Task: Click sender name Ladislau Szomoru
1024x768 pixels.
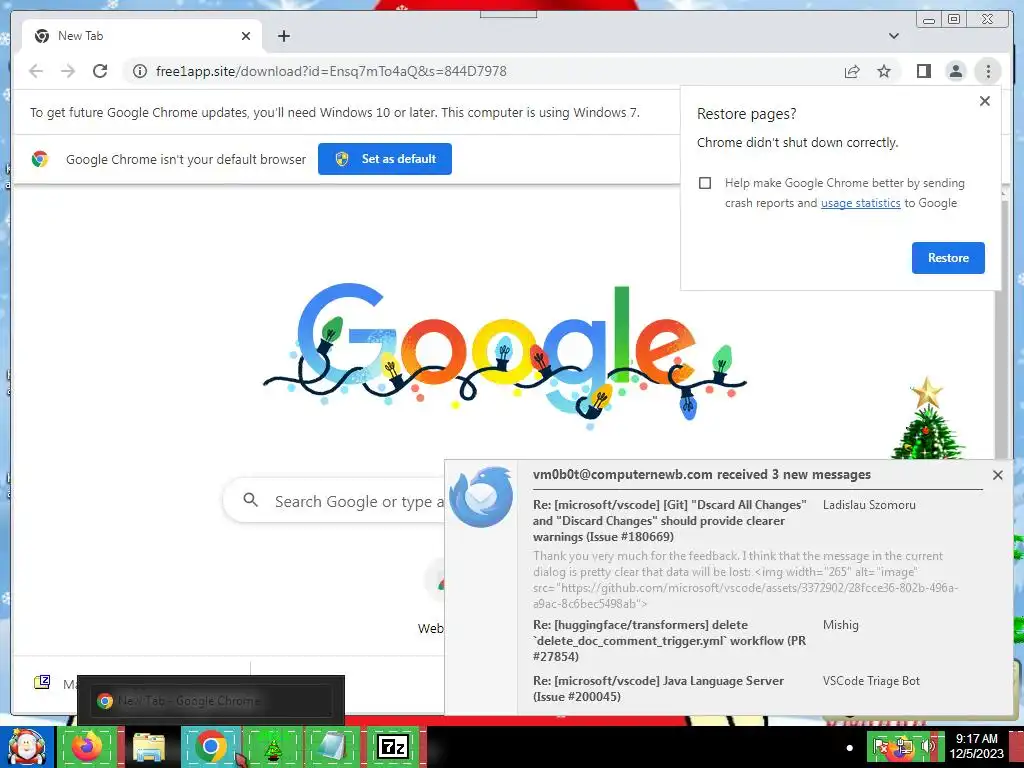Action: (869, 505)
